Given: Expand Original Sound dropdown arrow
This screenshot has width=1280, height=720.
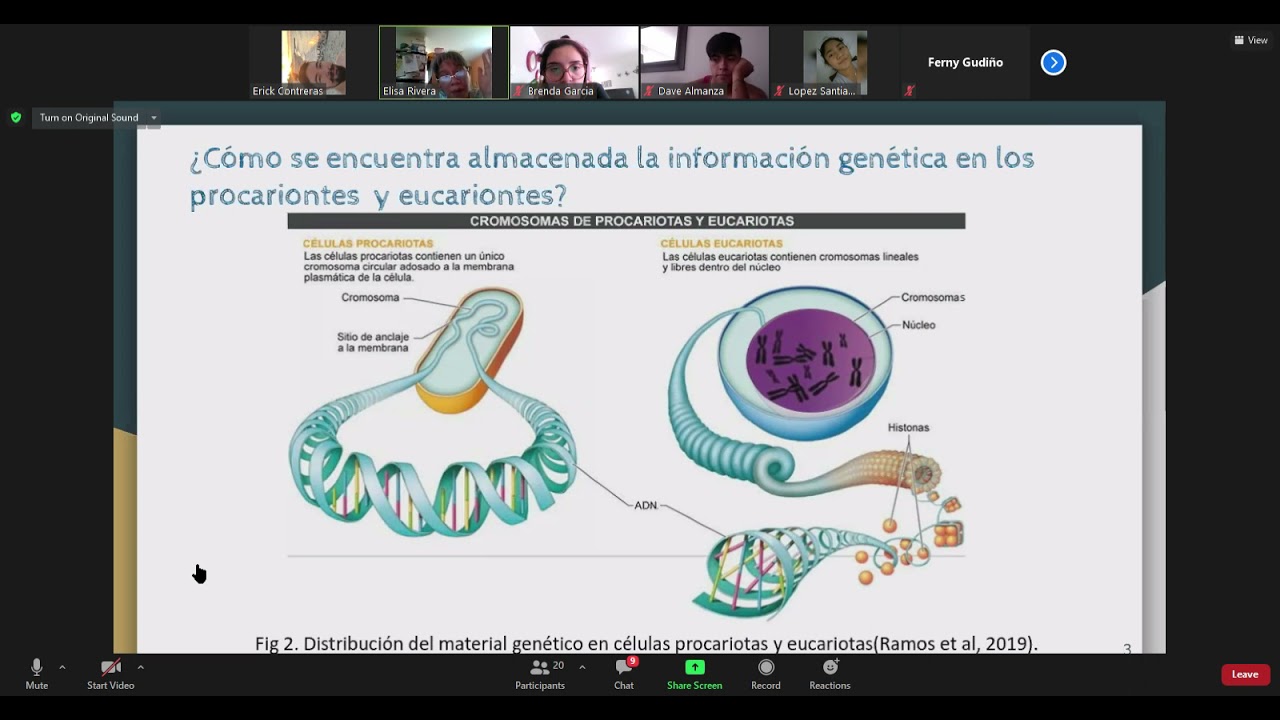Looking at the screenshot, I should (x=153, y=118).
